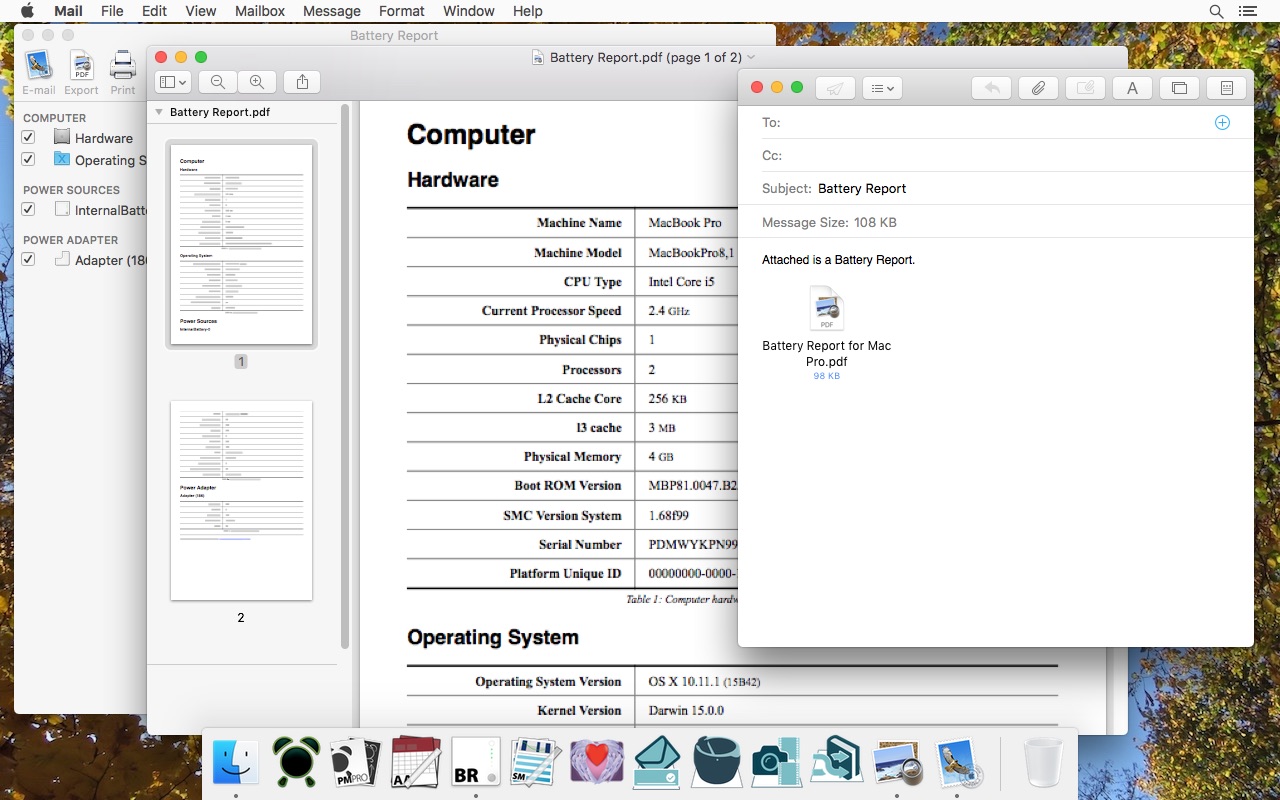Uncheck the InternalBattery checkbox
The height and width of the screenshot is (800, 1280).
[28, 209]
